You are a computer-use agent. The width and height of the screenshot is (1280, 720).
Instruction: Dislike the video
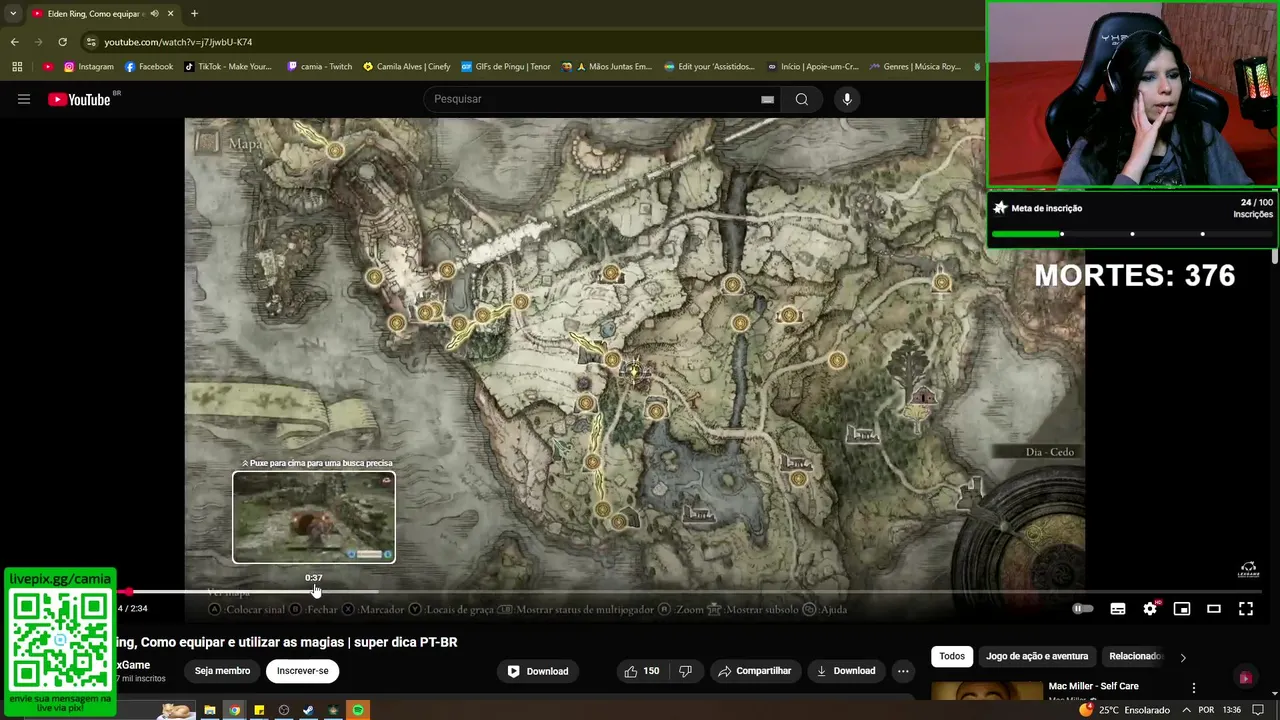[x=686, y=671]
